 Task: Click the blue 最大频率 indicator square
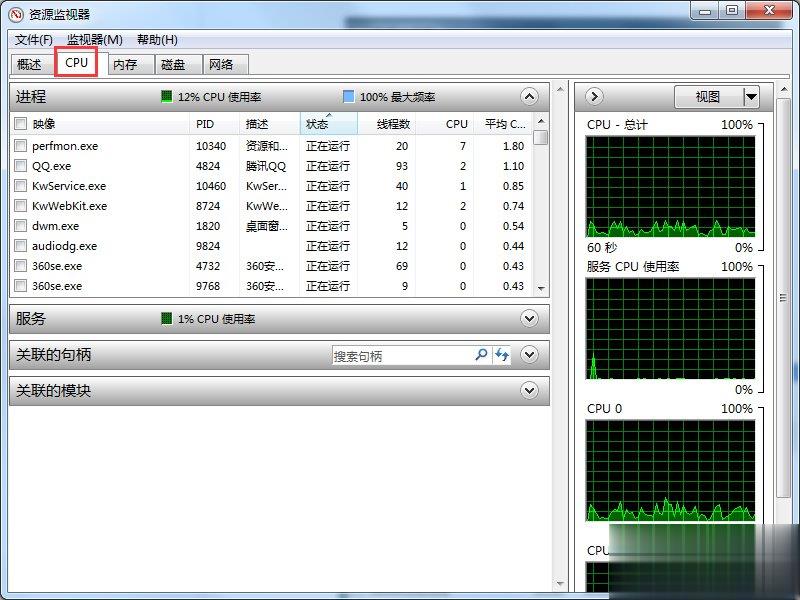point(348,96)
